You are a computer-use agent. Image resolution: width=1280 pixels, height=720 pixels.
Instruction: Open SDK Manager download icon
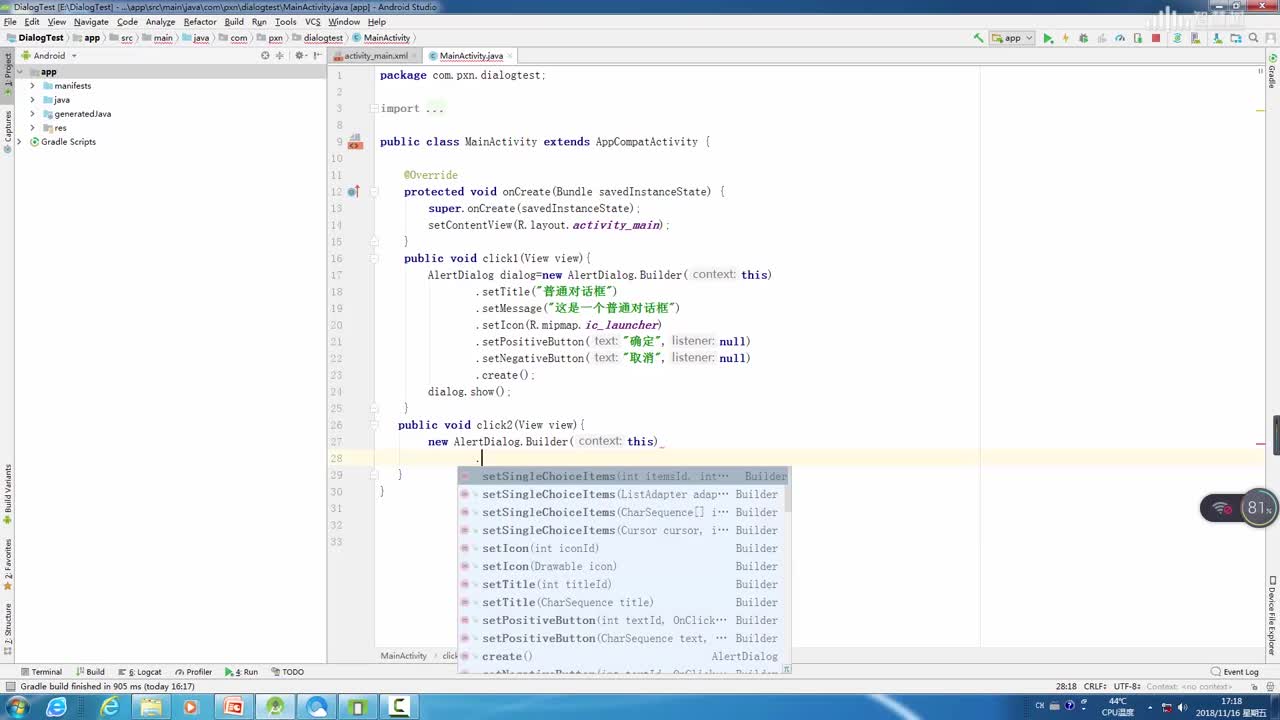coord(1216,38)
